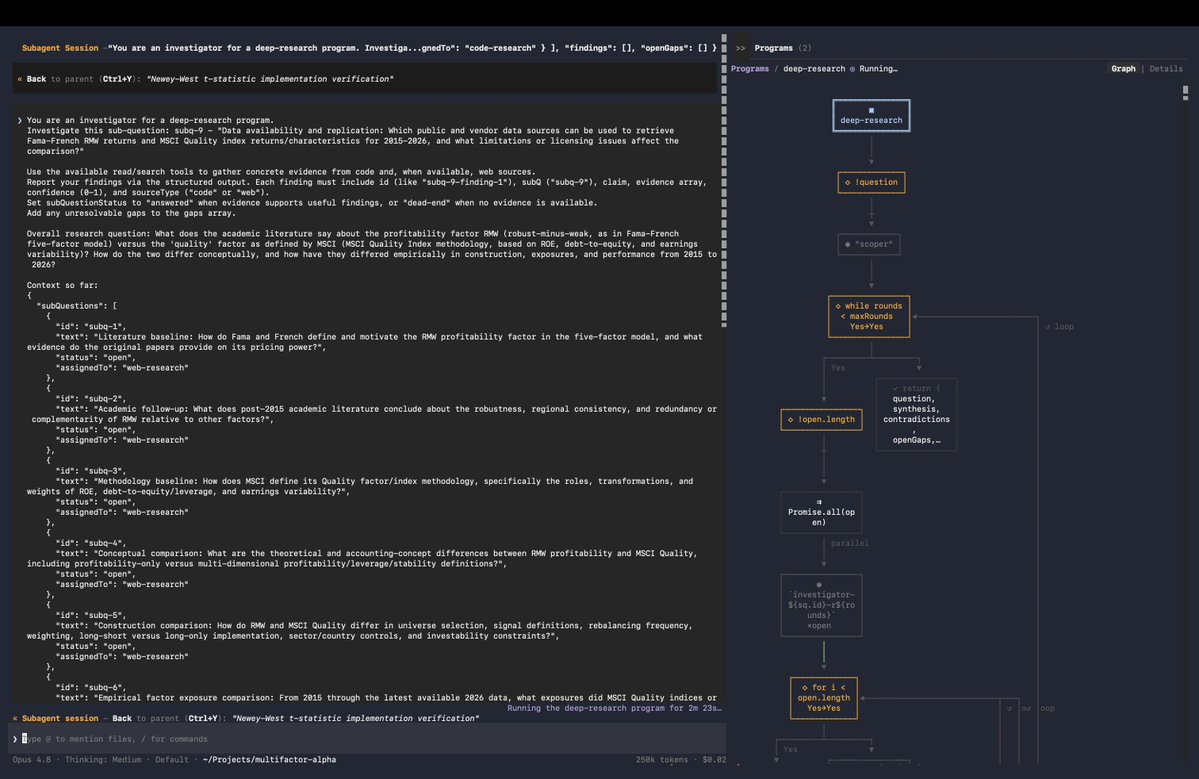Click the graph panel scrollbar thumb

click(1185, 93)
